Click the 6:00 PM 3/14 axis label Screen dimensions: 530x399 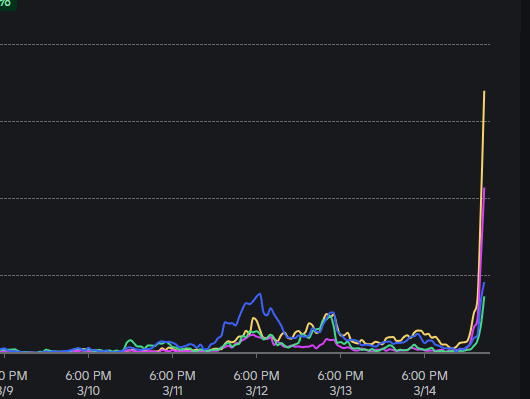[425, 383]
